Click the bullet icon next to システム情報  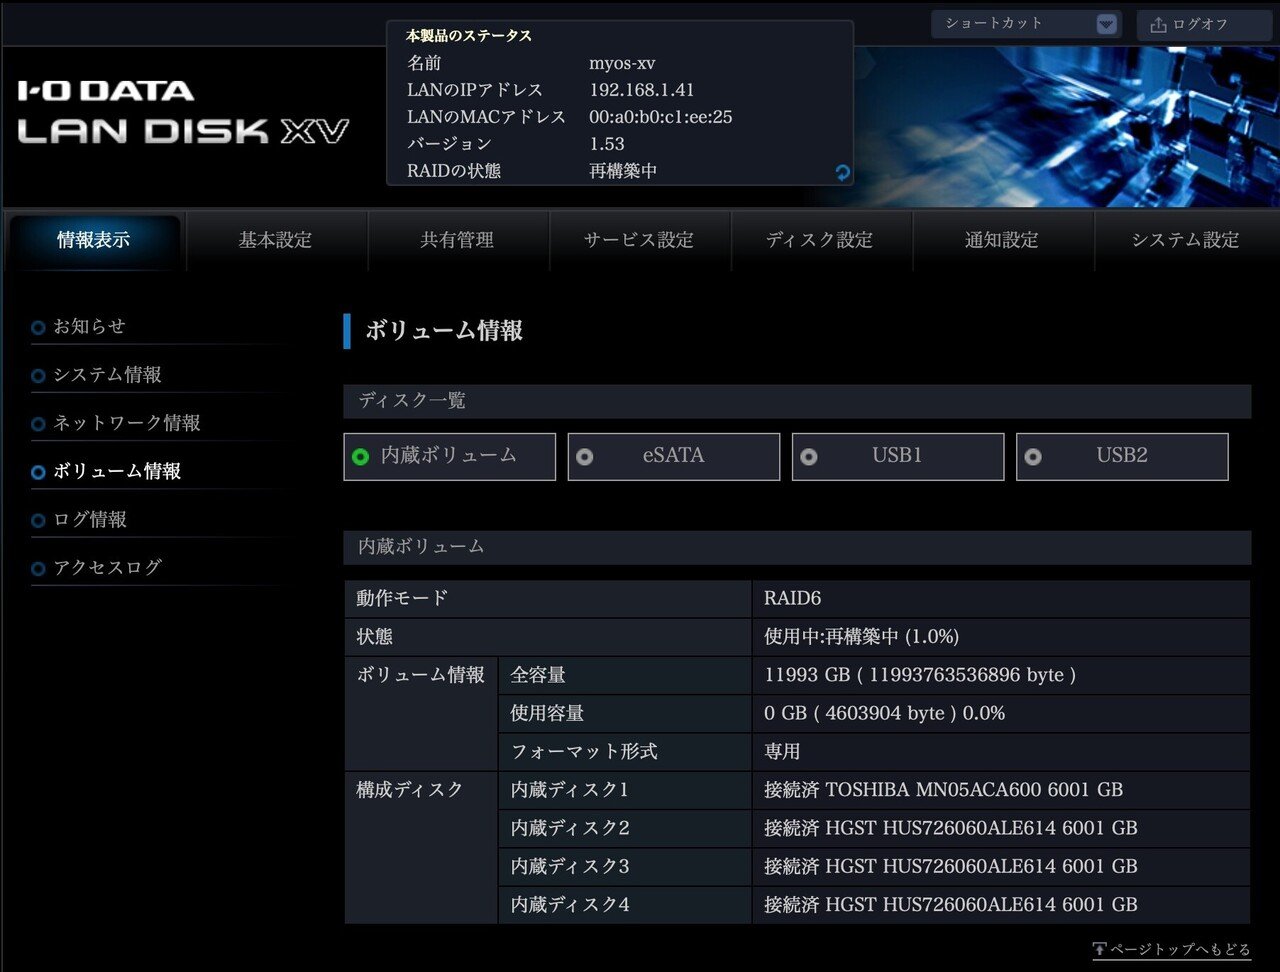[38, 376]
